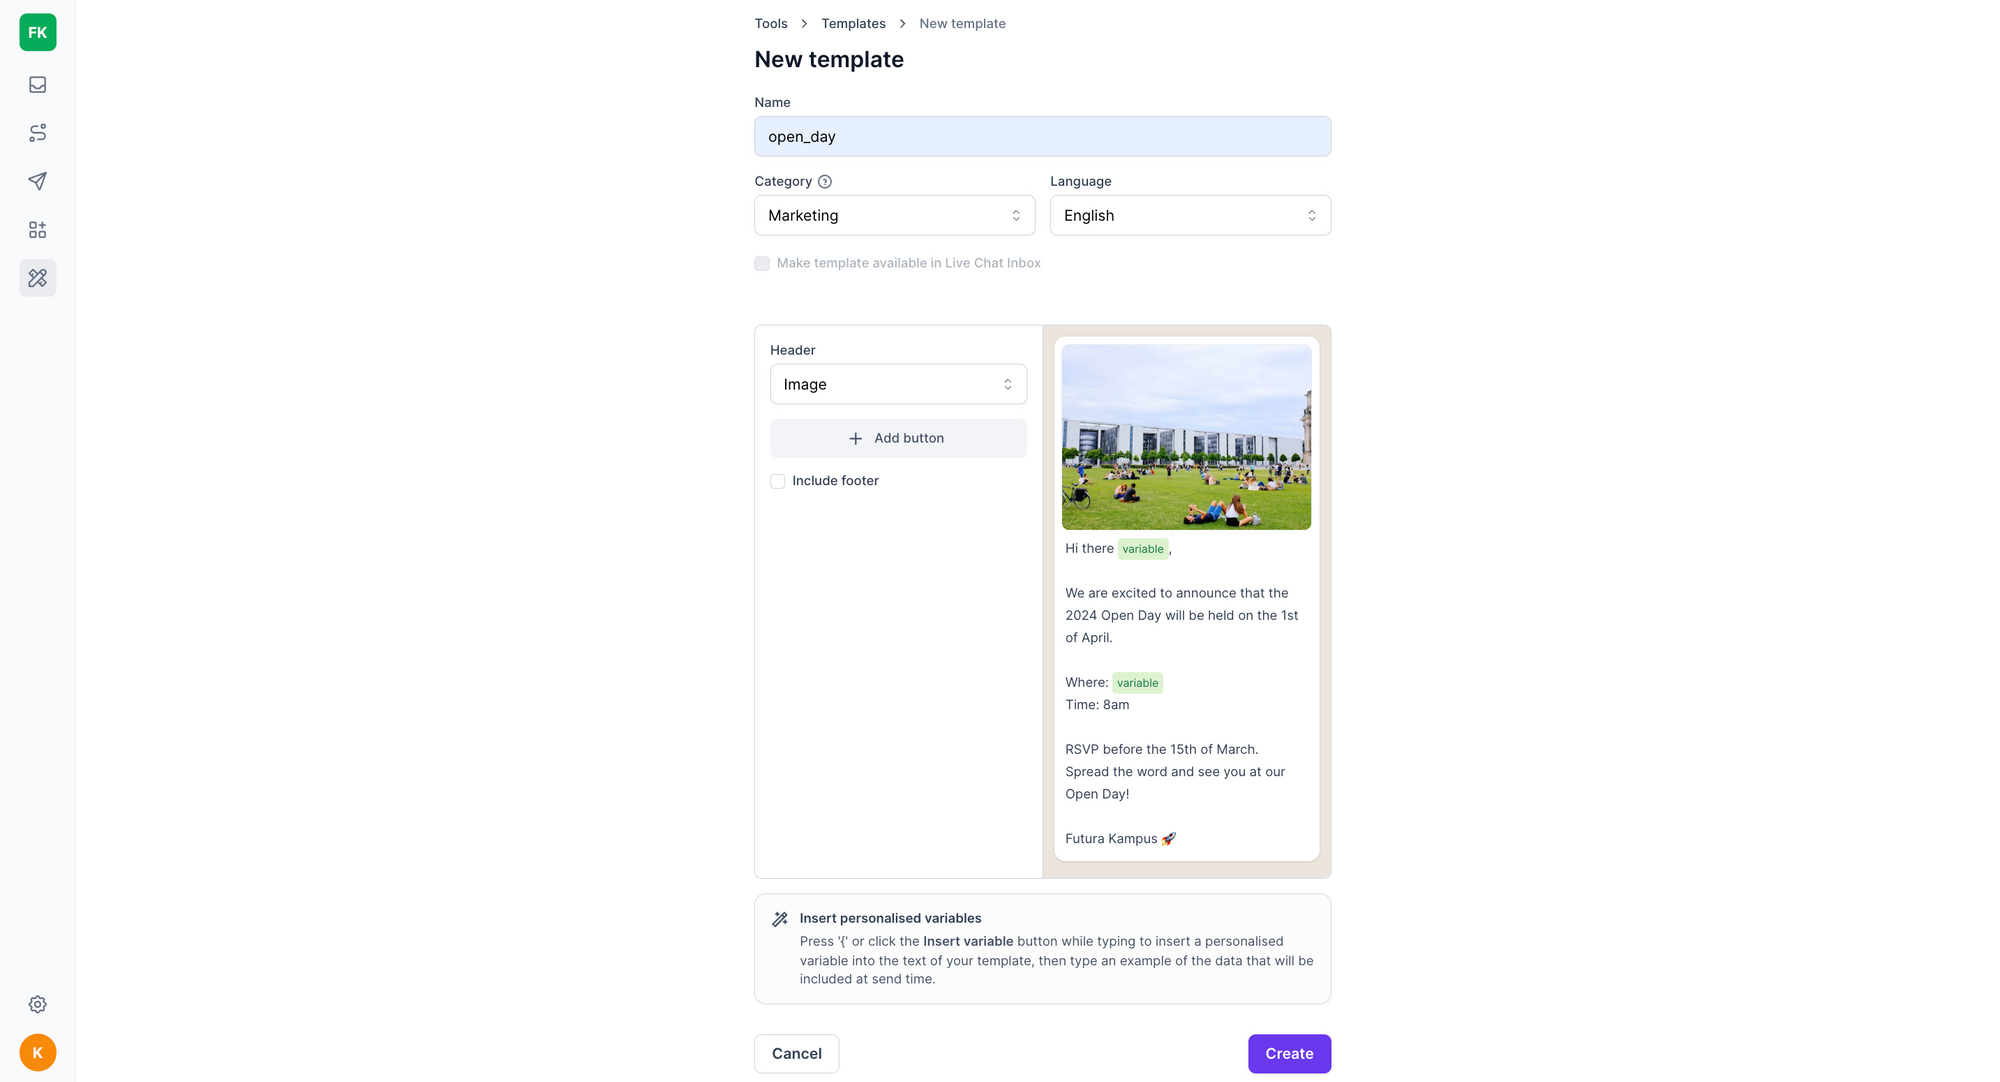The image size is (2000, 1082).
Task: Open the Category dropdown showing Marketing
Action: [x=894, y=215]
